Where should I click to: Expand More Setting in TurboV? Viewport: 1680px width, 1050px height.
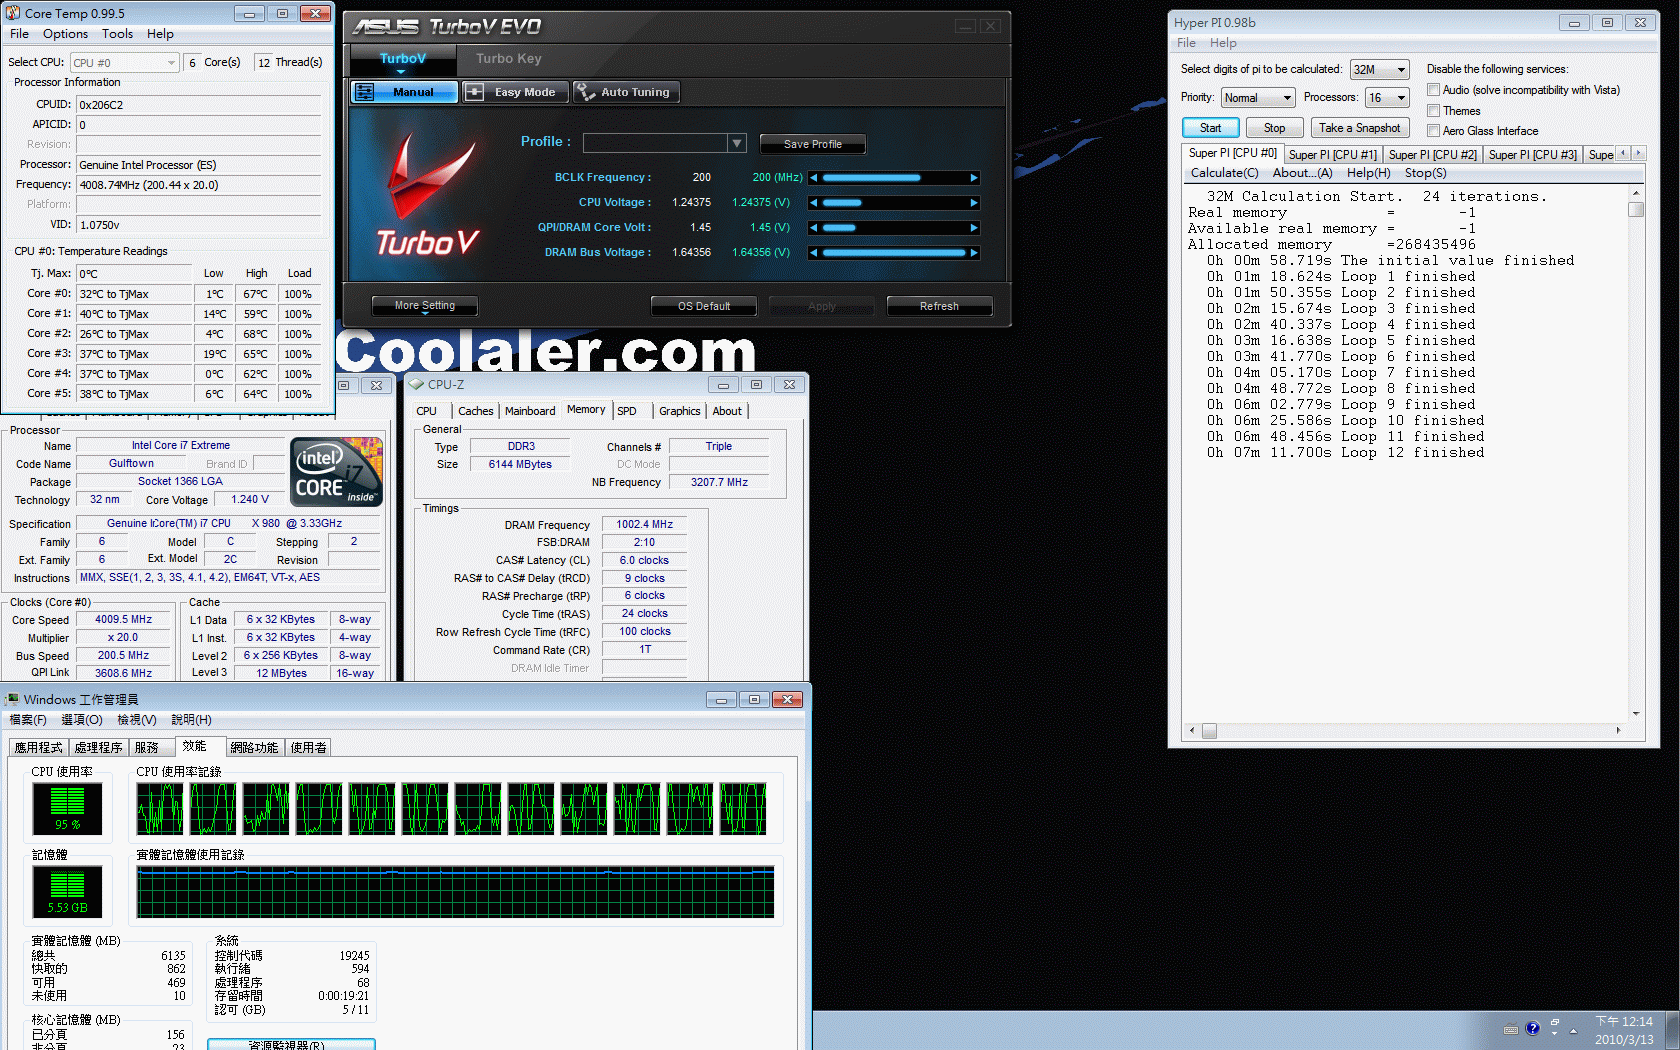(424, 306)
